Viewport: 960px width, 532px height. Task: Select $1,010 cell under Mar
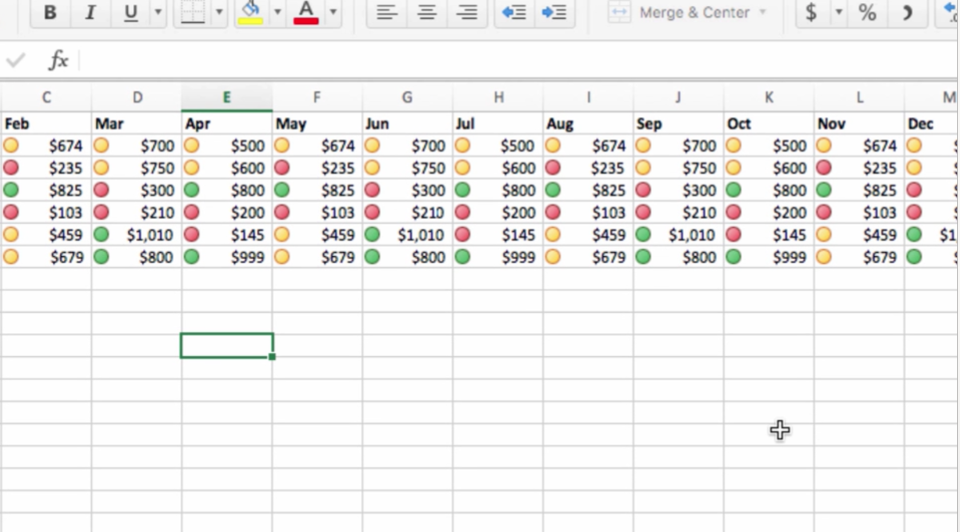(137, 235)
